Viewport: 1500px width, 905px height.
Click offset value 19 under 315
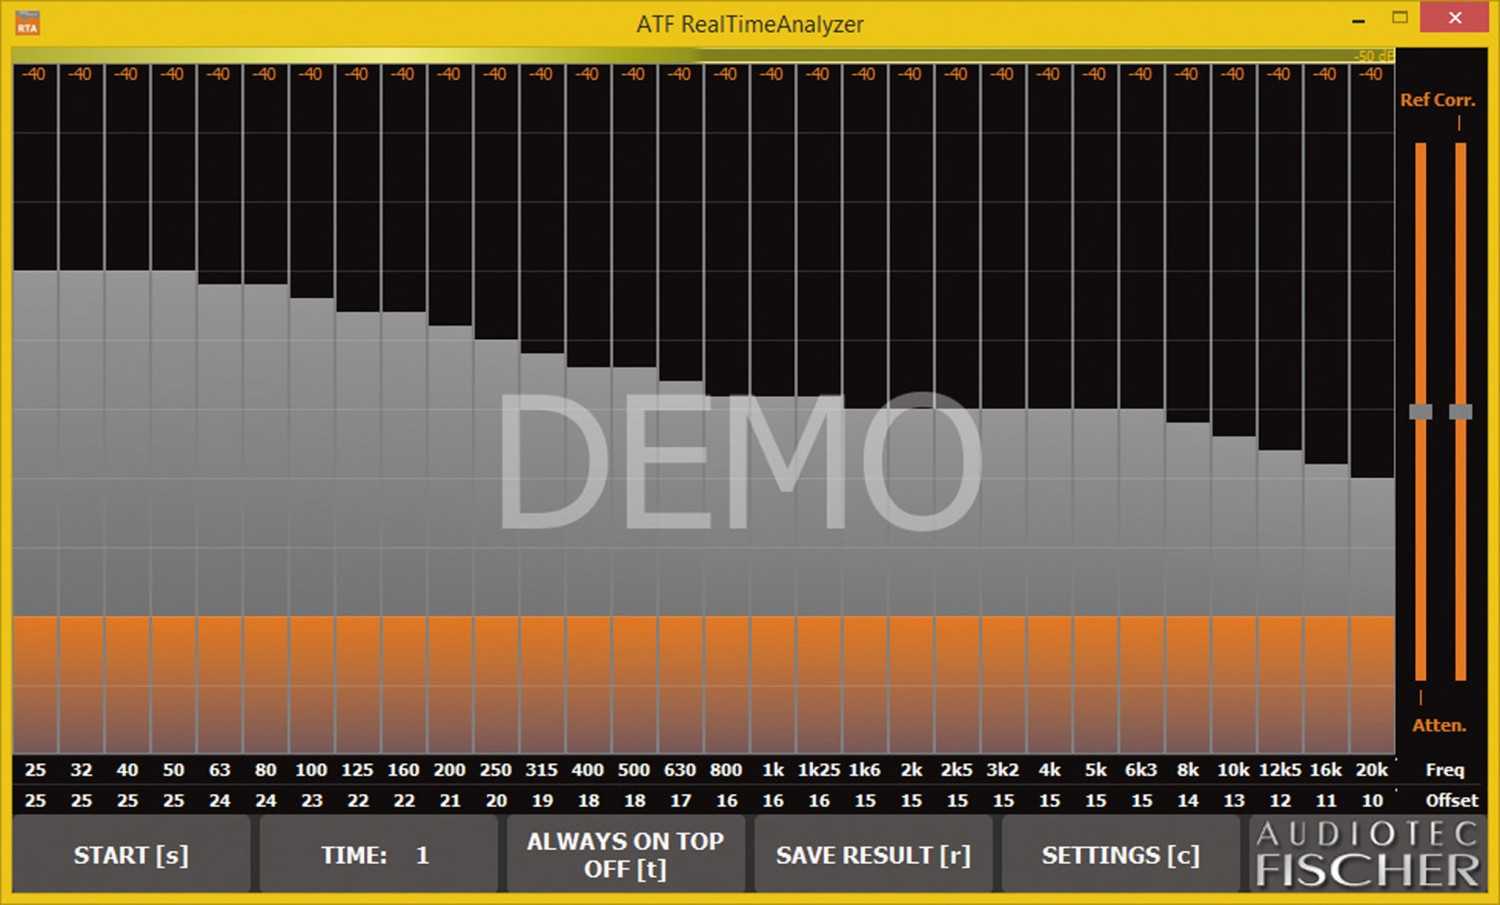coord(542,800)
